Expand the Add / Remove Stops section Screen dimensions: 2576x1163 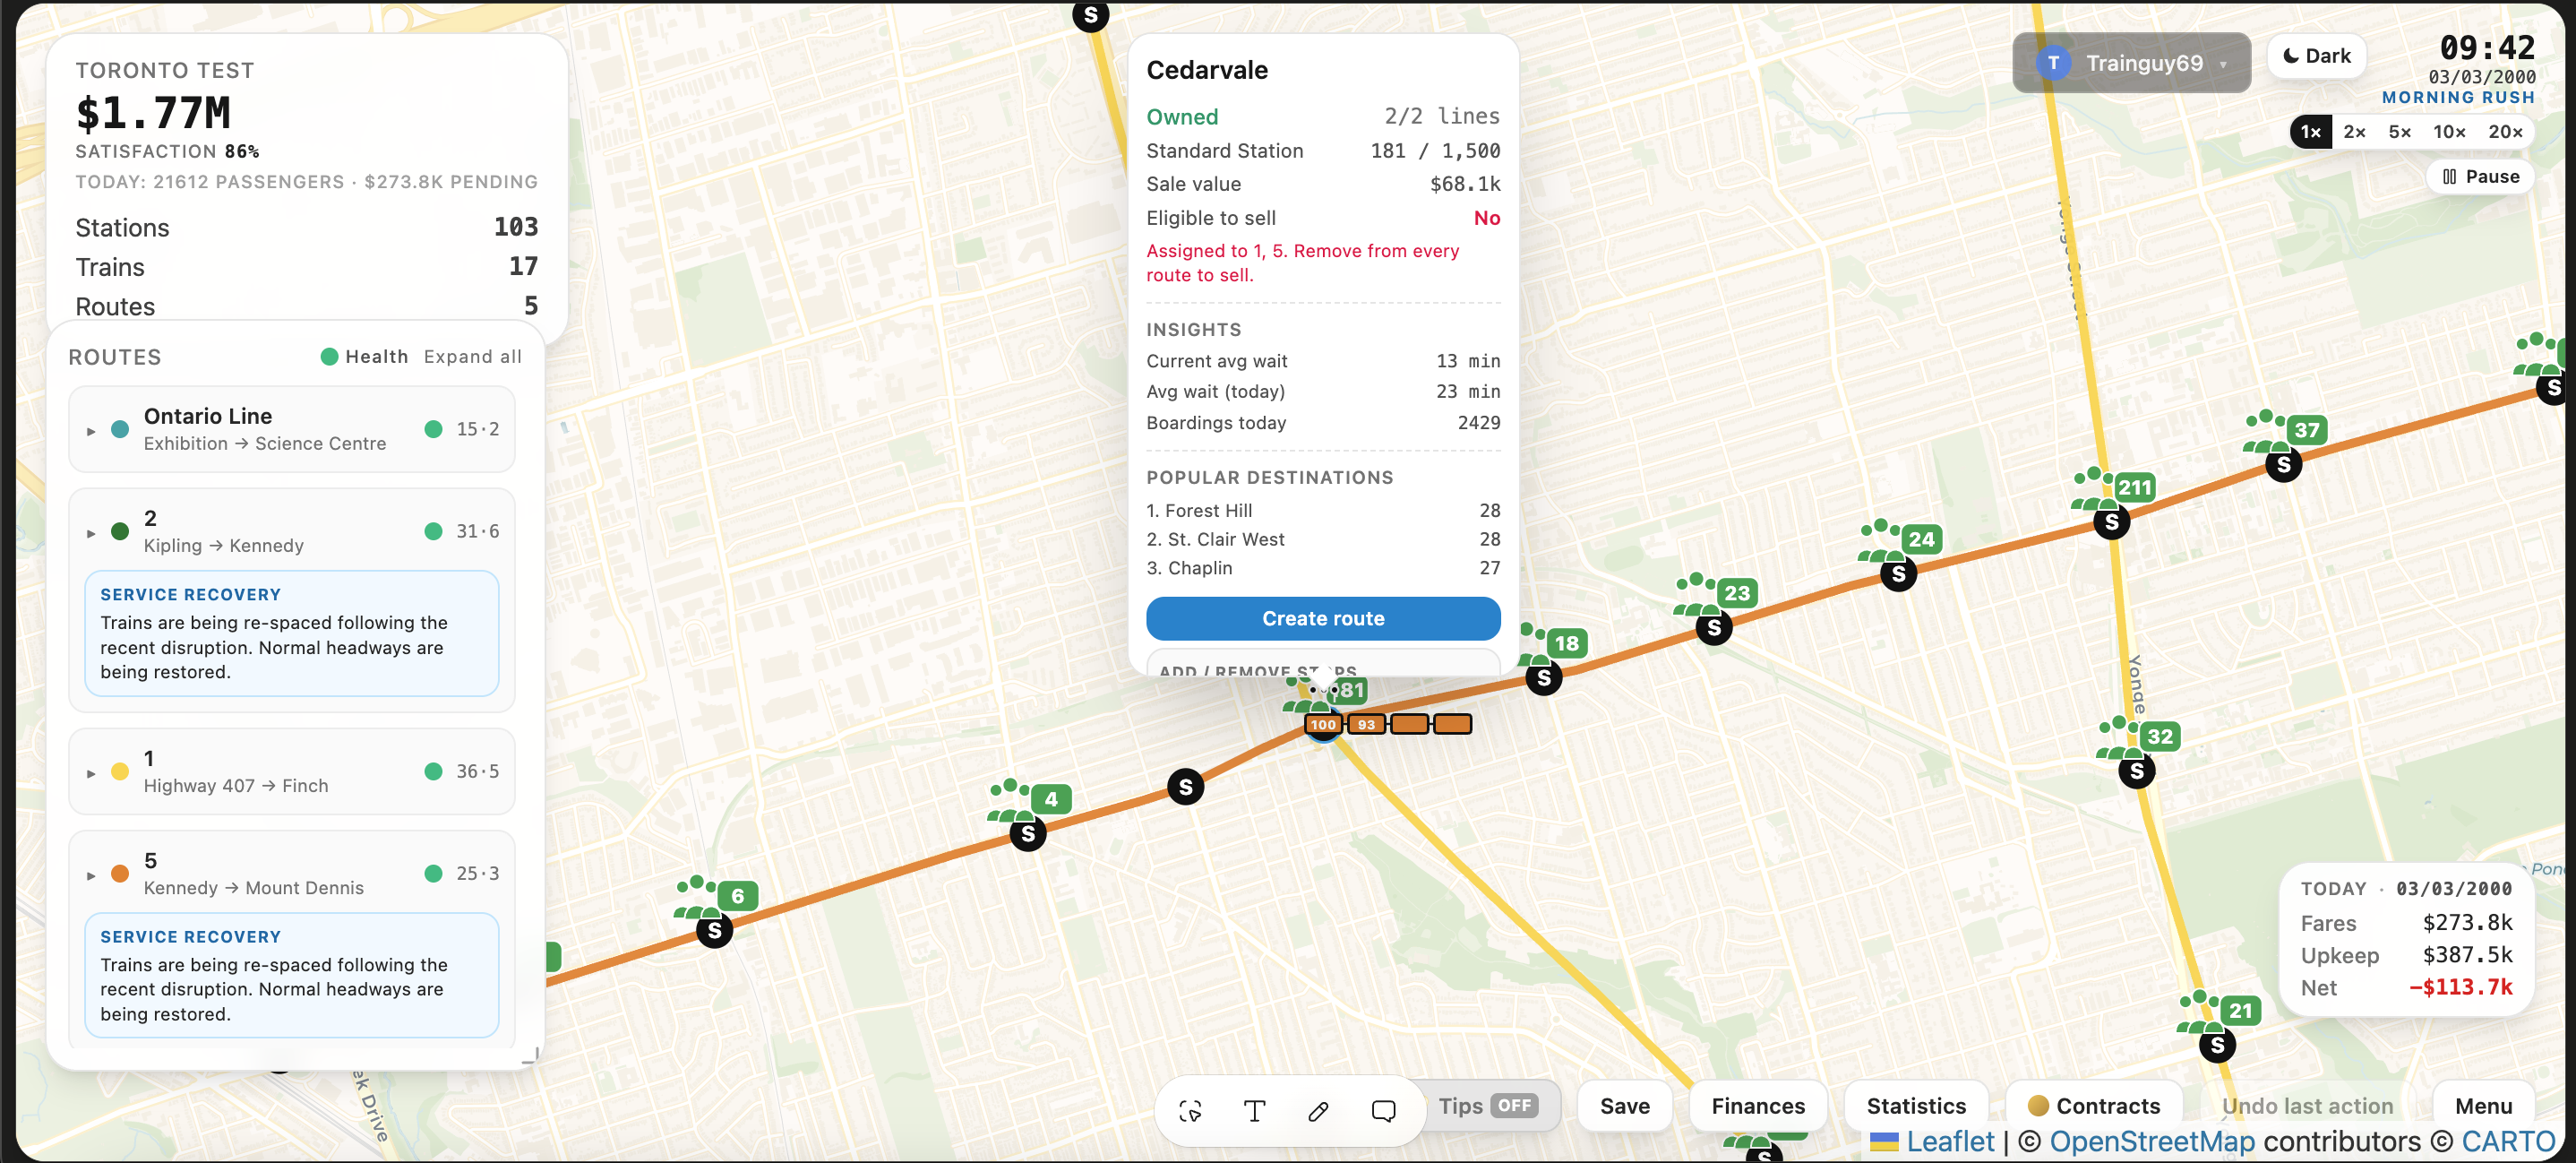coord(1322,666)
